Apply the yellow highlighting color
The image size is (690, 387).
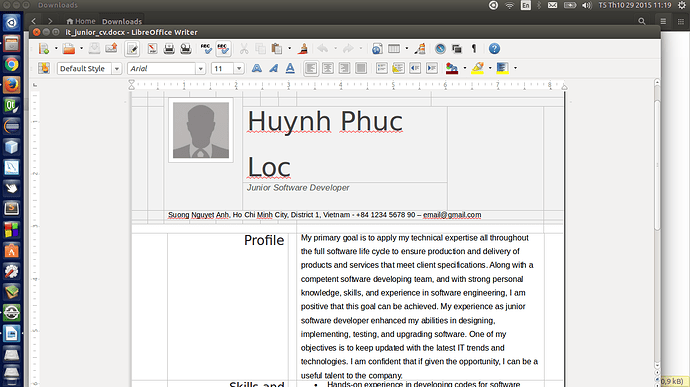pyautogui.click(x=477, y=68)
